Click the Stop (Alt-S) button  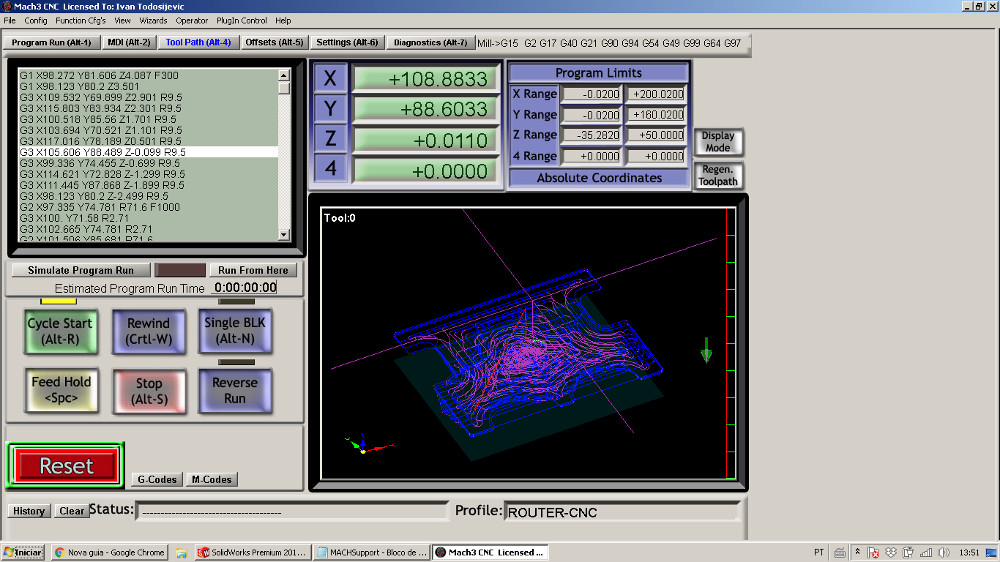coord(149,391)
